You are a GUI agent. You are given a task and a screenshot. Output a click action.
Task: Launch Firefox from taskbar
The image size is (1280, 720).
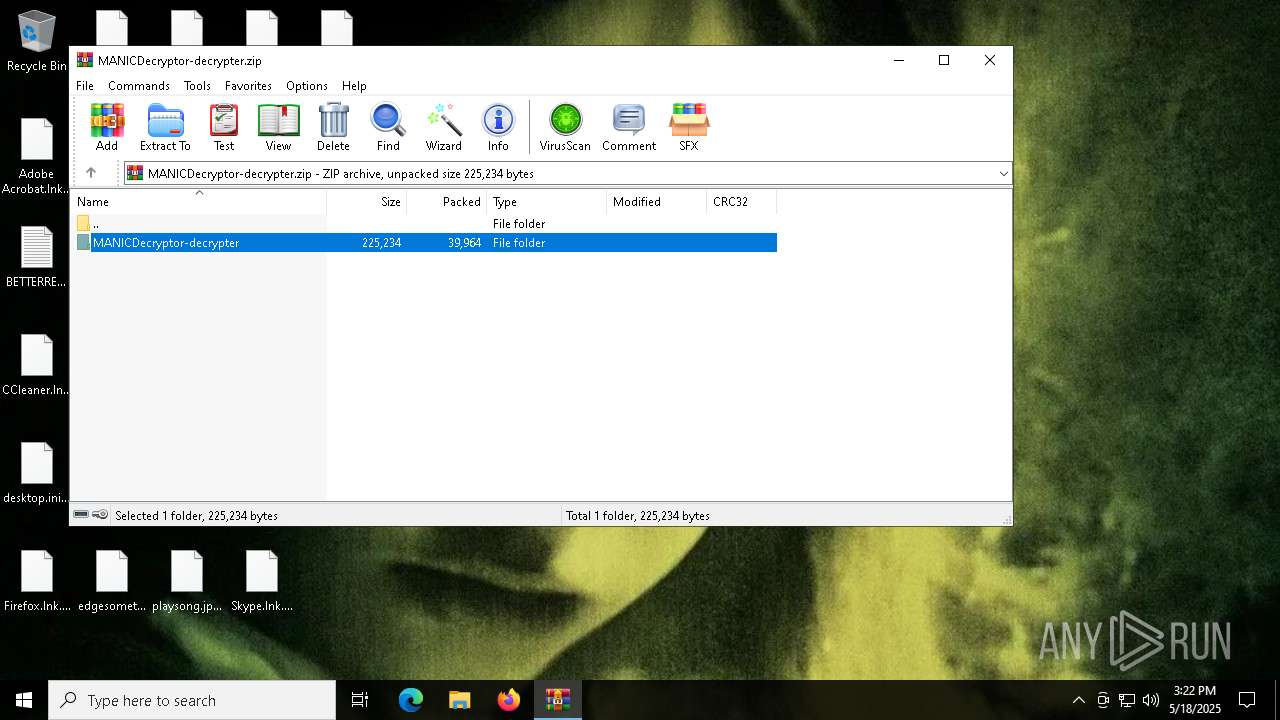pos(509,700)
